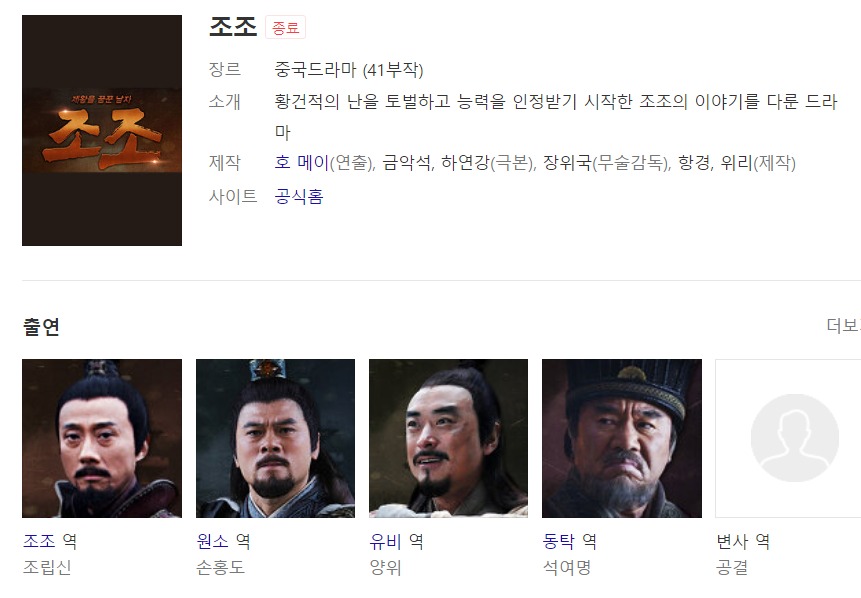Click actor name 조립신

click(x=47, y=567)
